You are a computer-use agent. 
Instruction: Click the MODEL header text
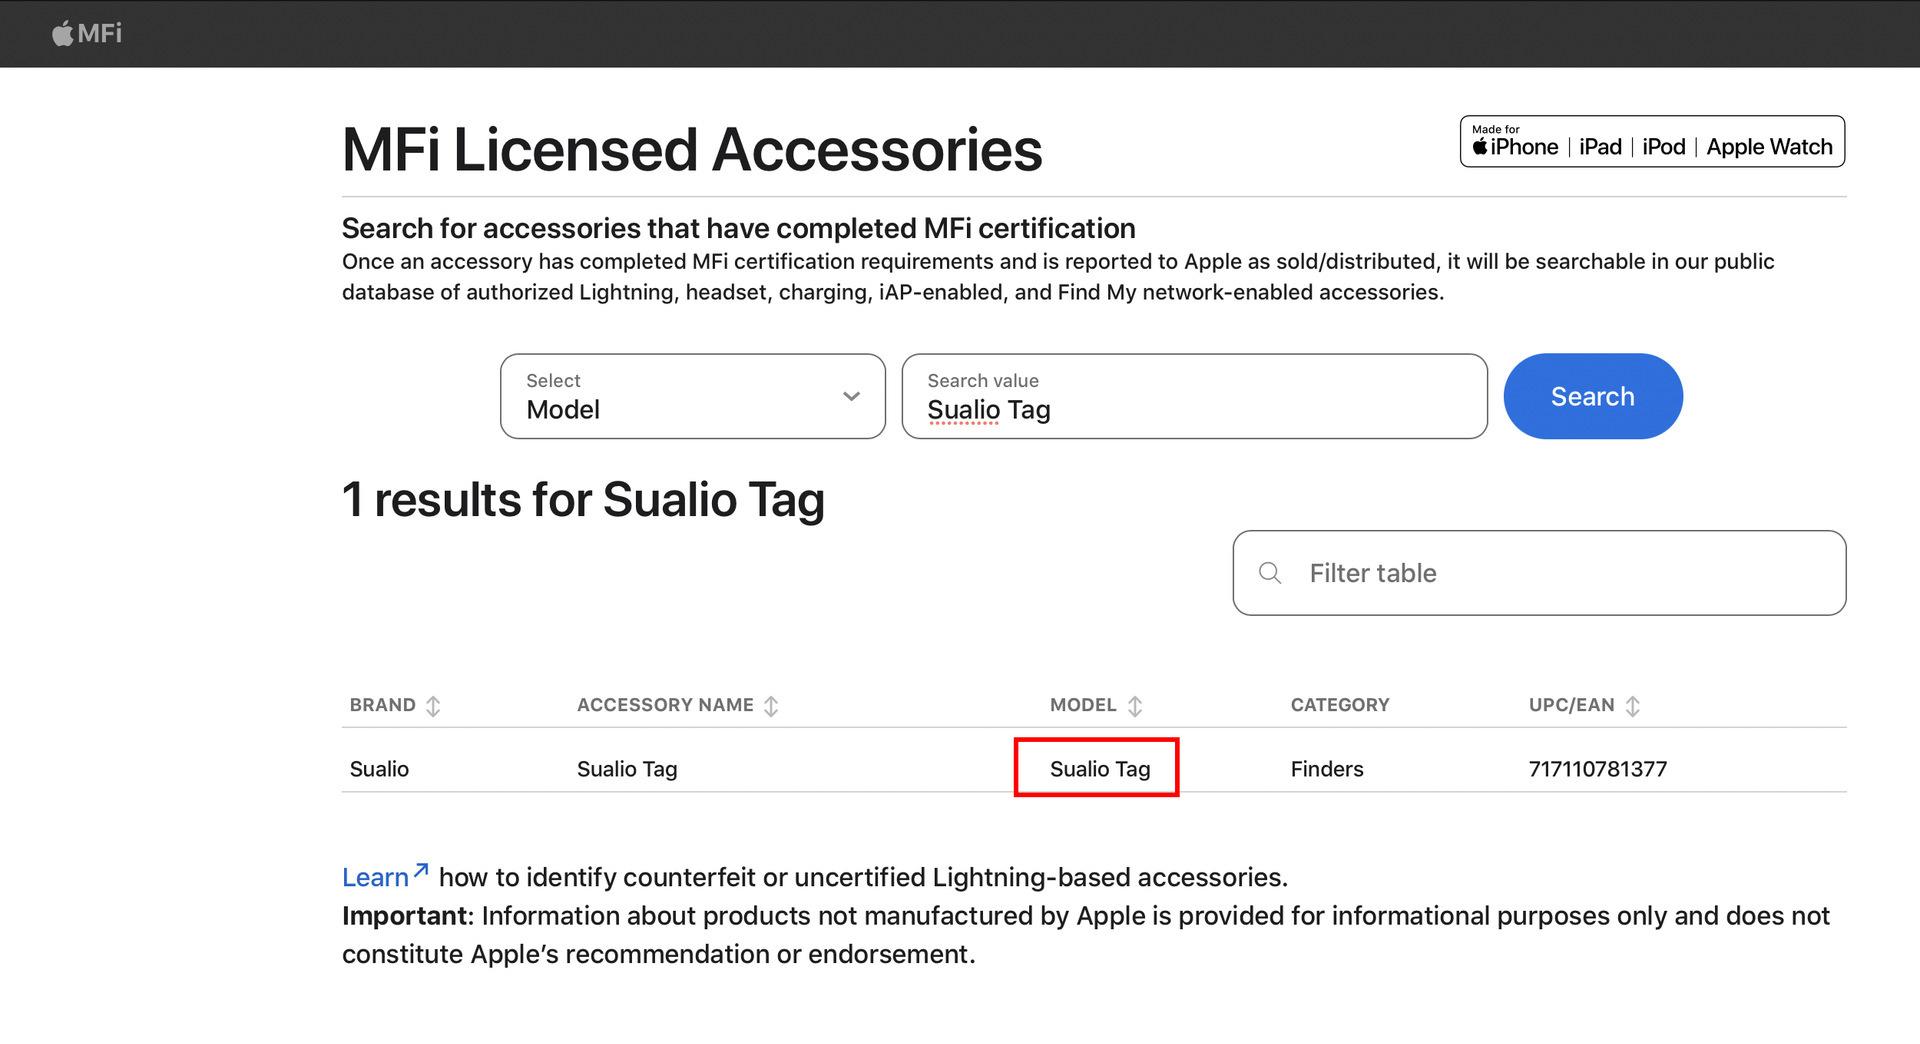1083,705
